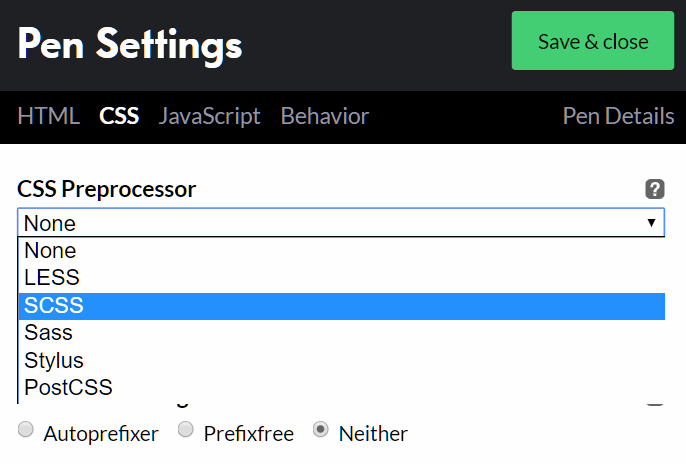This screenshot has width=686, height=464.
Task: Open Pen Details
Action: click(618, 116)
